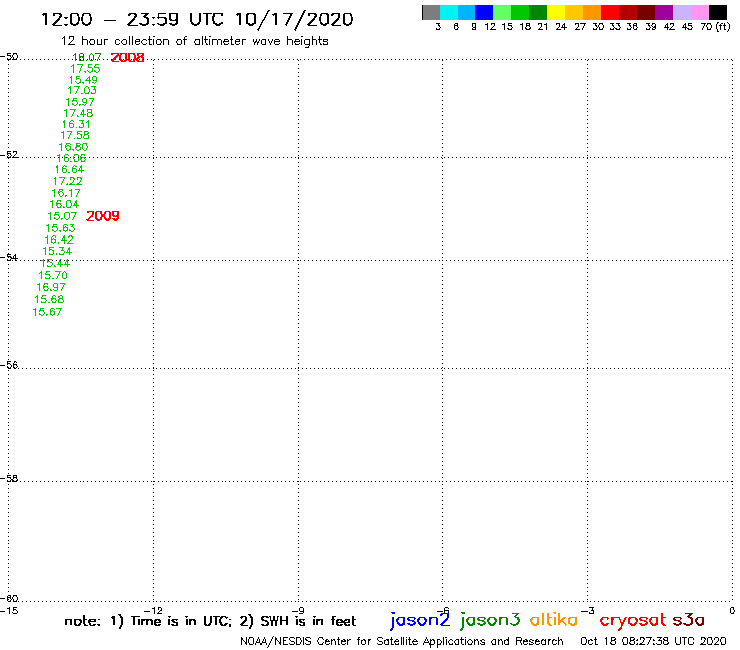
Task: Click the 15.97 wave height value
Action: [x=80, y=102]
